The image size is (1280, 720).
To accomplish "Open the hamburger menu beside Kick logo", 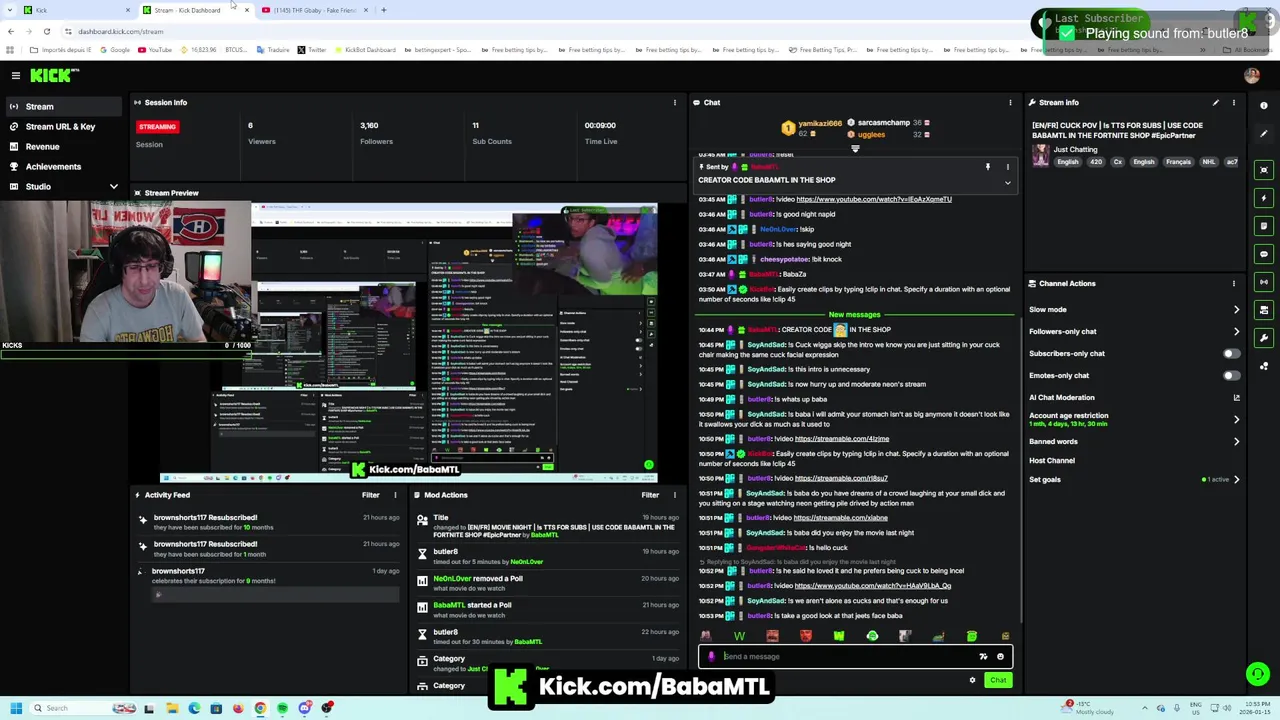I will pos(15,75).
